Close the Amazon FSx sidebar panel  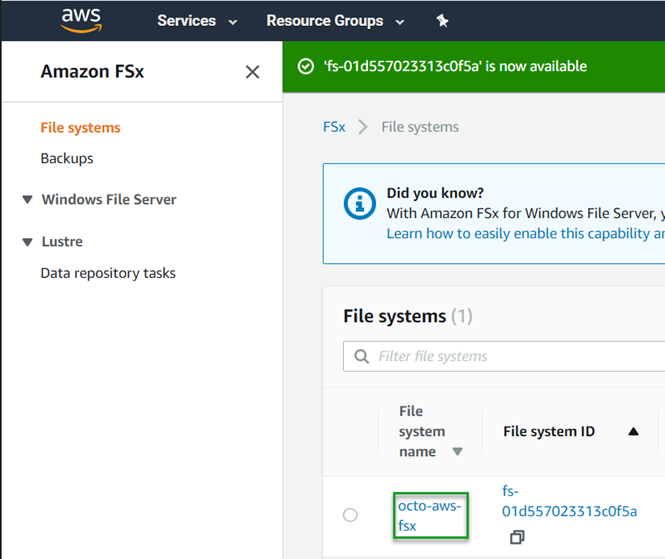252,72
